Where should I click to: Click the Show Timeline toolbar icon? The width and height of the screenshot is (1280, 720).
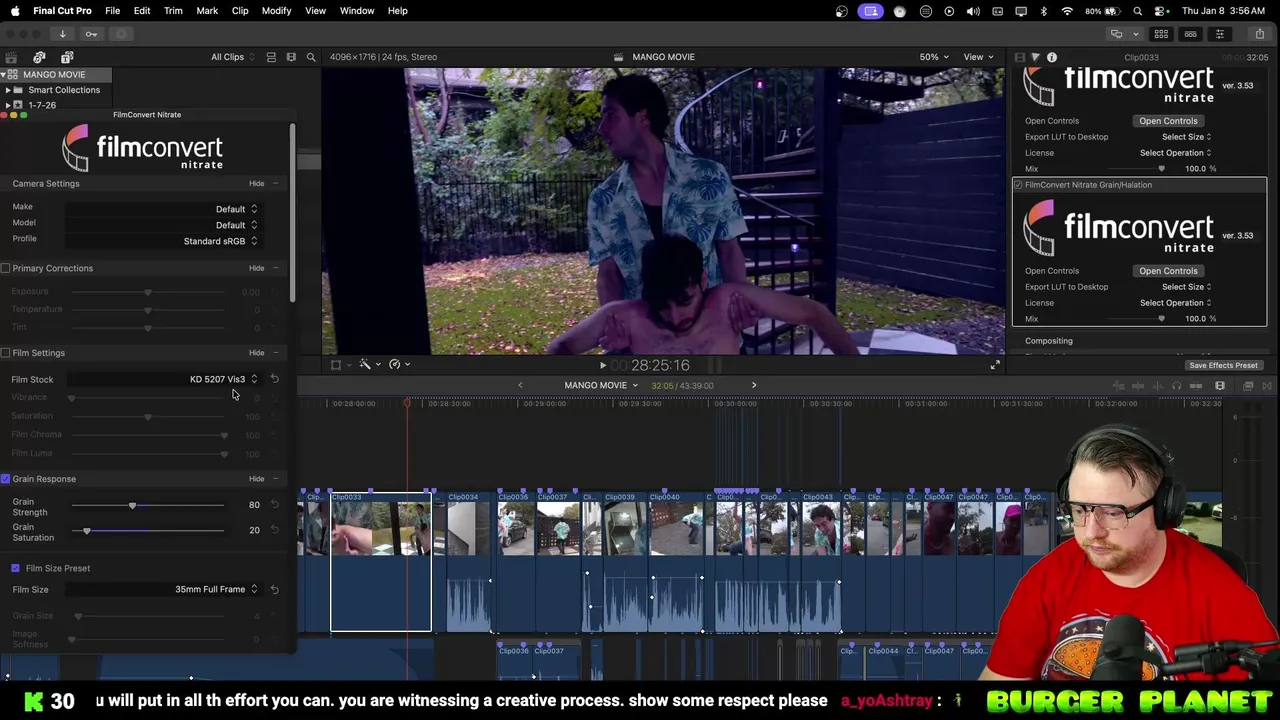click(x=1190, y=34)
